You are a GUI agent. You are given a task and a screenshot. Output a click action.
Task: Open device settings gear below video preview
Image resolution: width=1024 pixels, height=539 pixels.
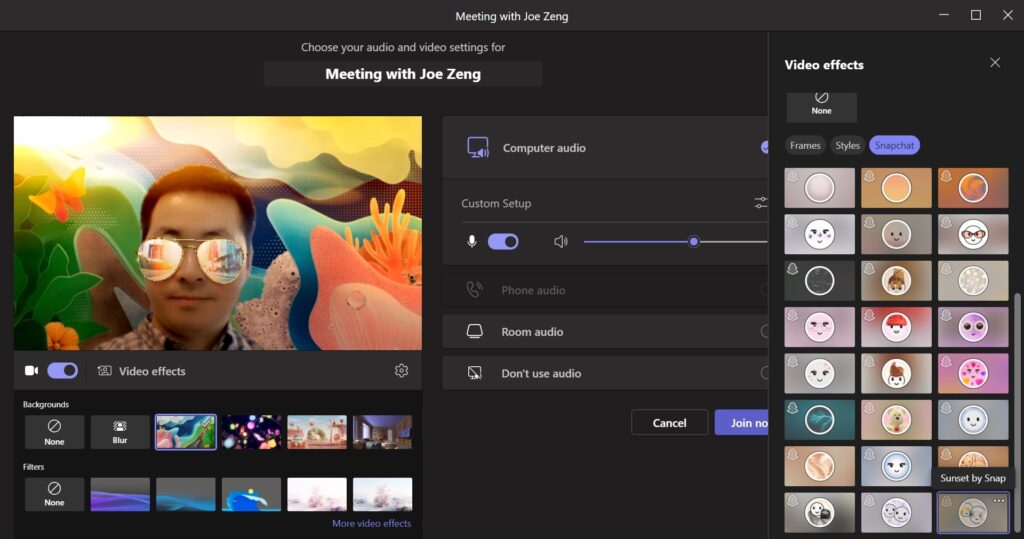coord(401,371)
